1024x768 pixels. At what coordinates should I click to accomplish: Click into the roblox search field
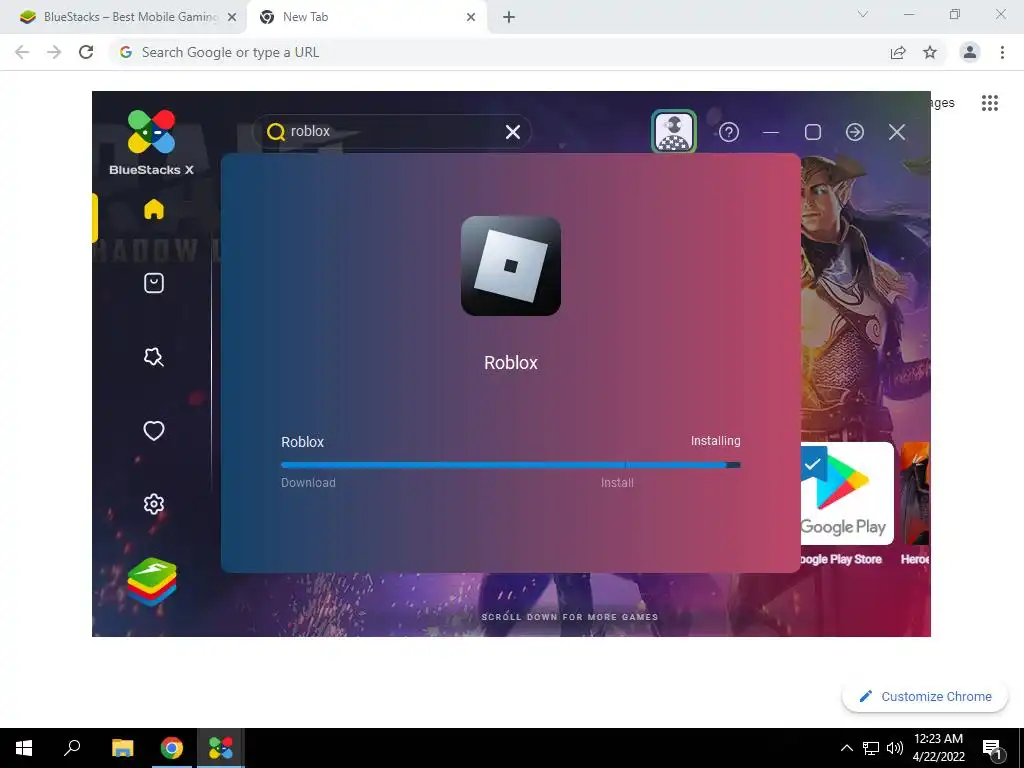[x=392, y=131]
